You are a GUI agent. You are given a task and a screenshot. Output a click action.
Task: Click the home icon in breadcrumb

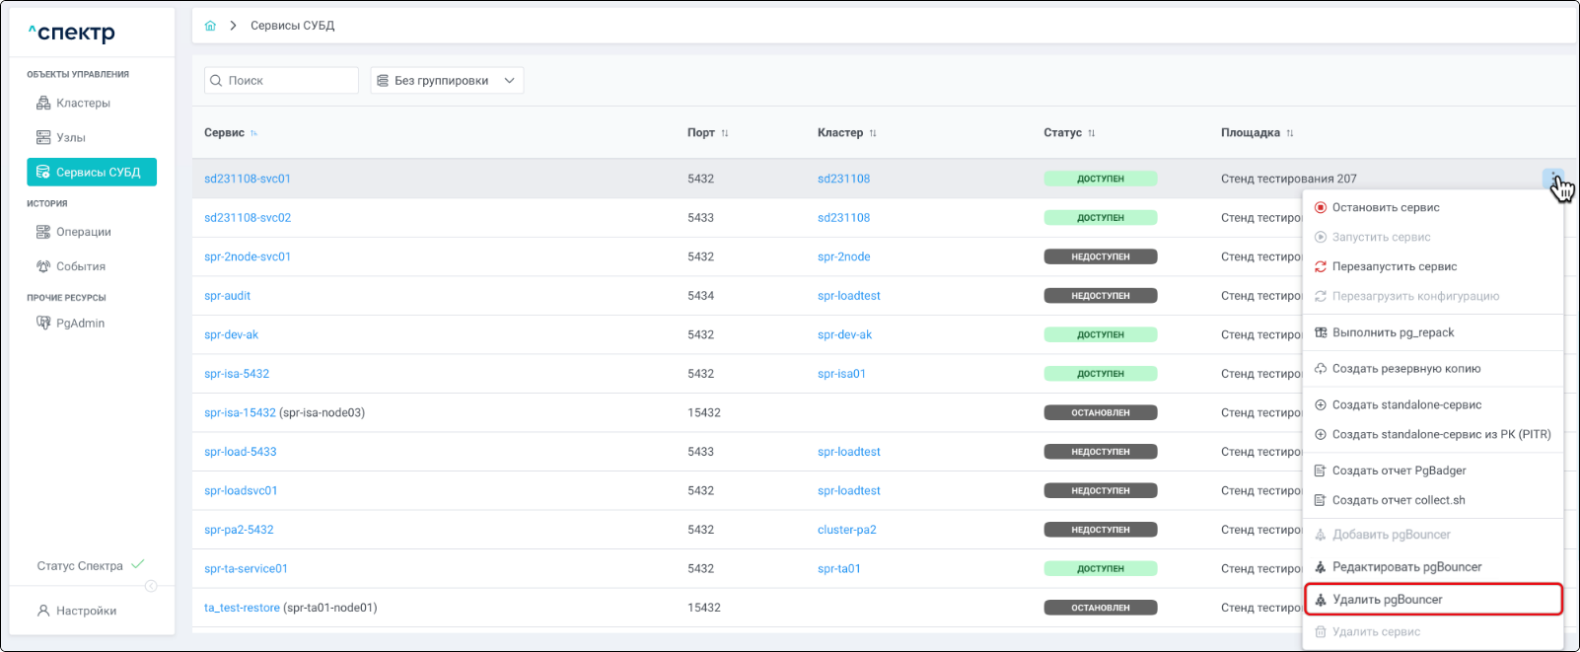pos(210,26)
